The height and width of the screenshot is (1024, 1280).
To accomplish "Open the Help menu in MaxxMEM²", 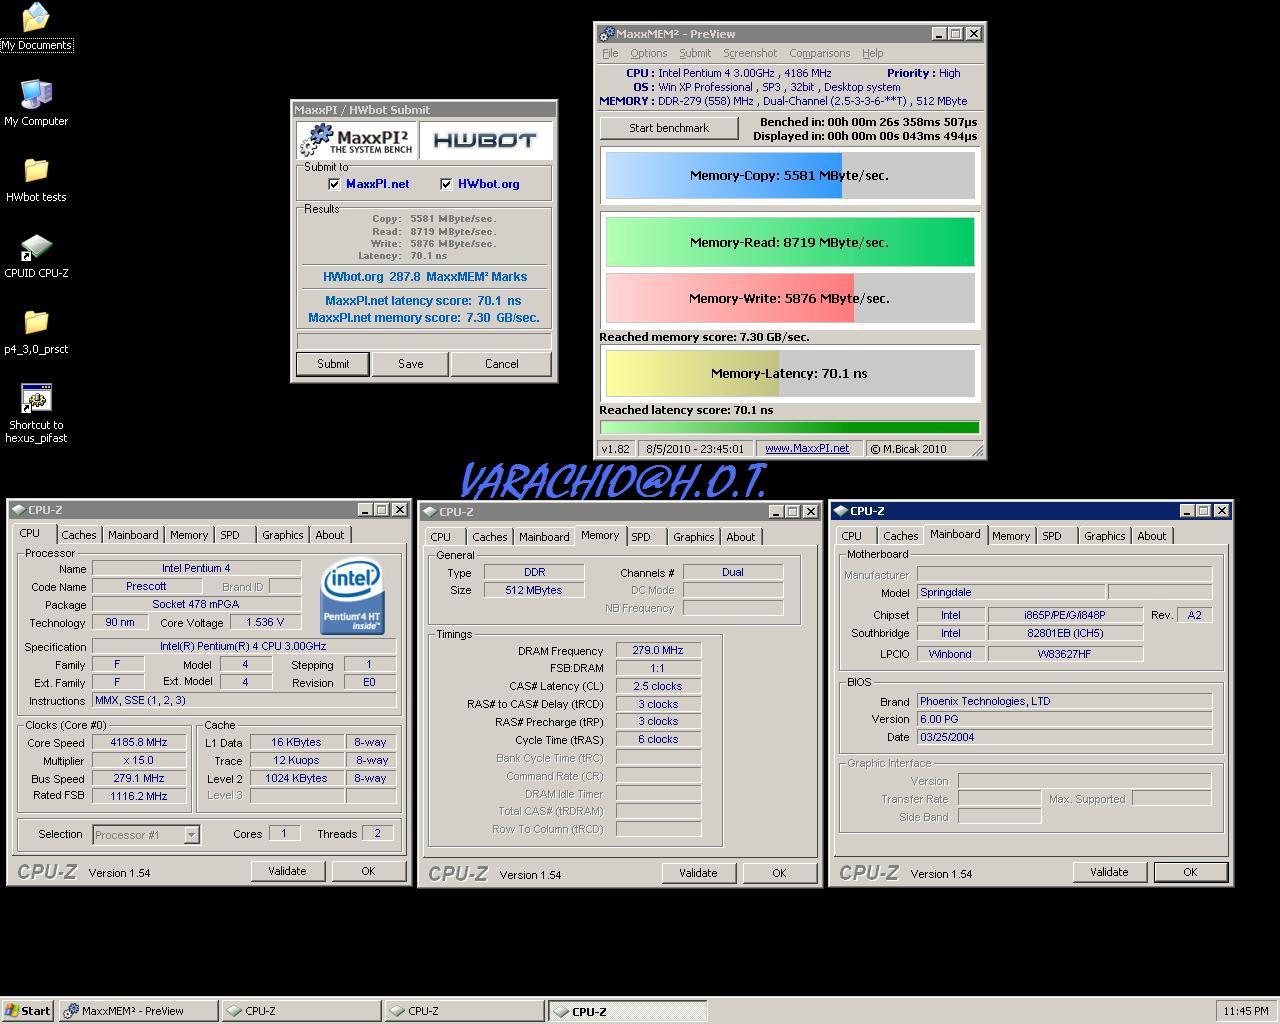I will (873, 54).
